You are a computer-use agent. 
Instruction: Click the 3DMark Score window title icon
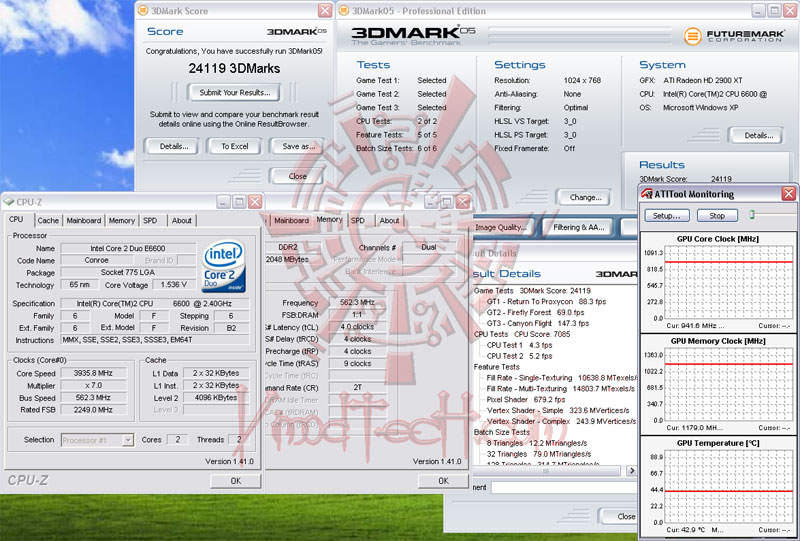coord(143,11)
